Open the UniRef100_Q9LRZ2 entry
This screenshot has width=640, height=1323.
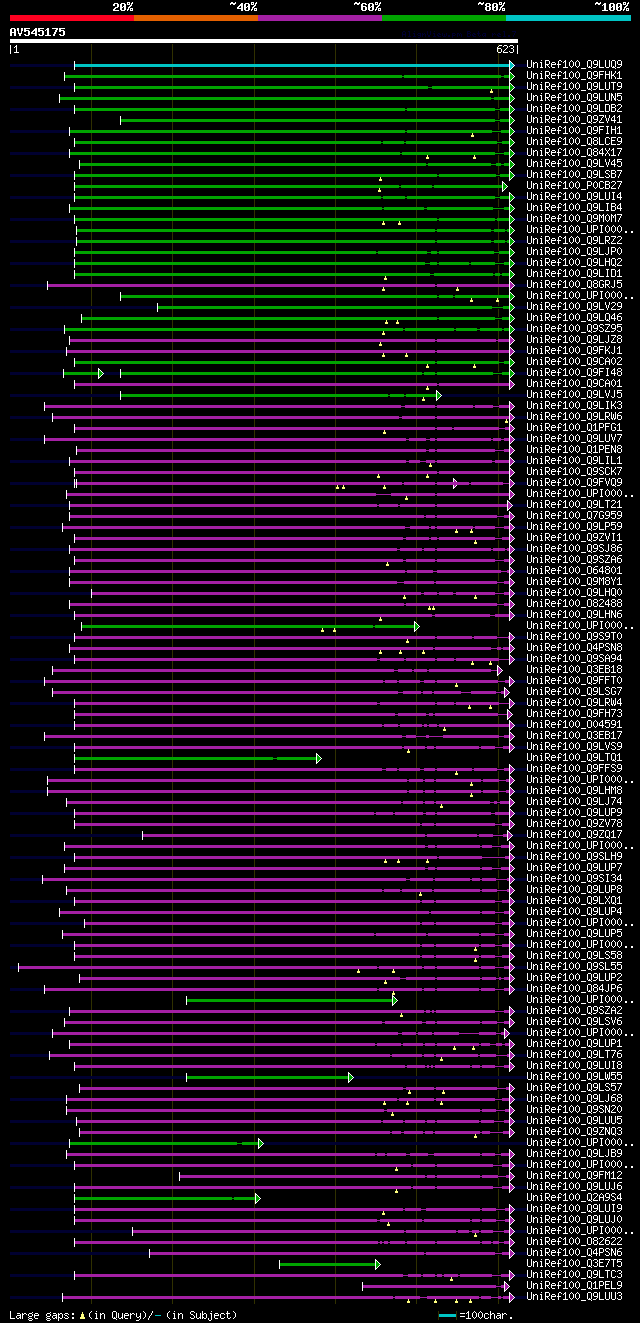click(575, 241)
